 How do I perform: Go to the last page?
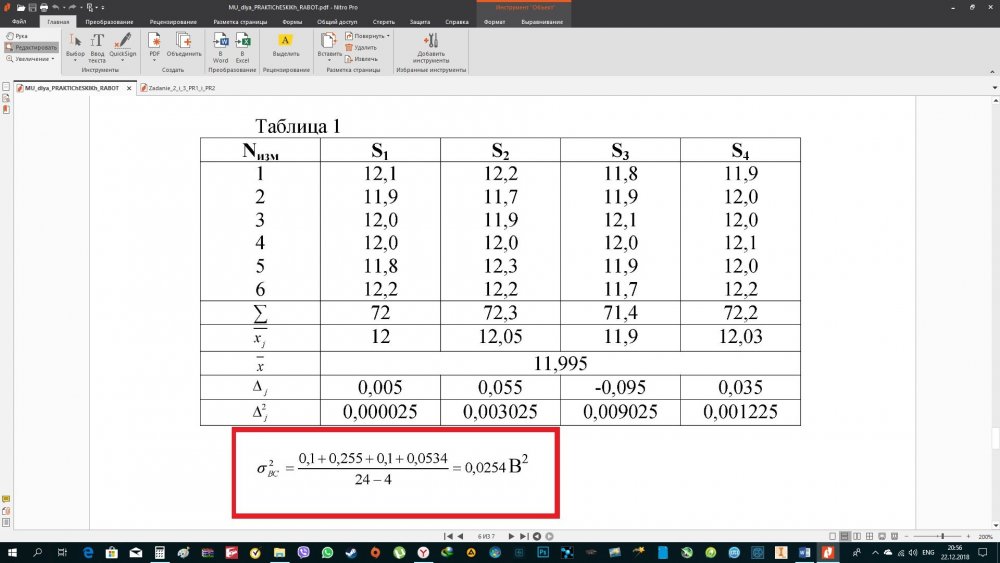tap(524, 536)
